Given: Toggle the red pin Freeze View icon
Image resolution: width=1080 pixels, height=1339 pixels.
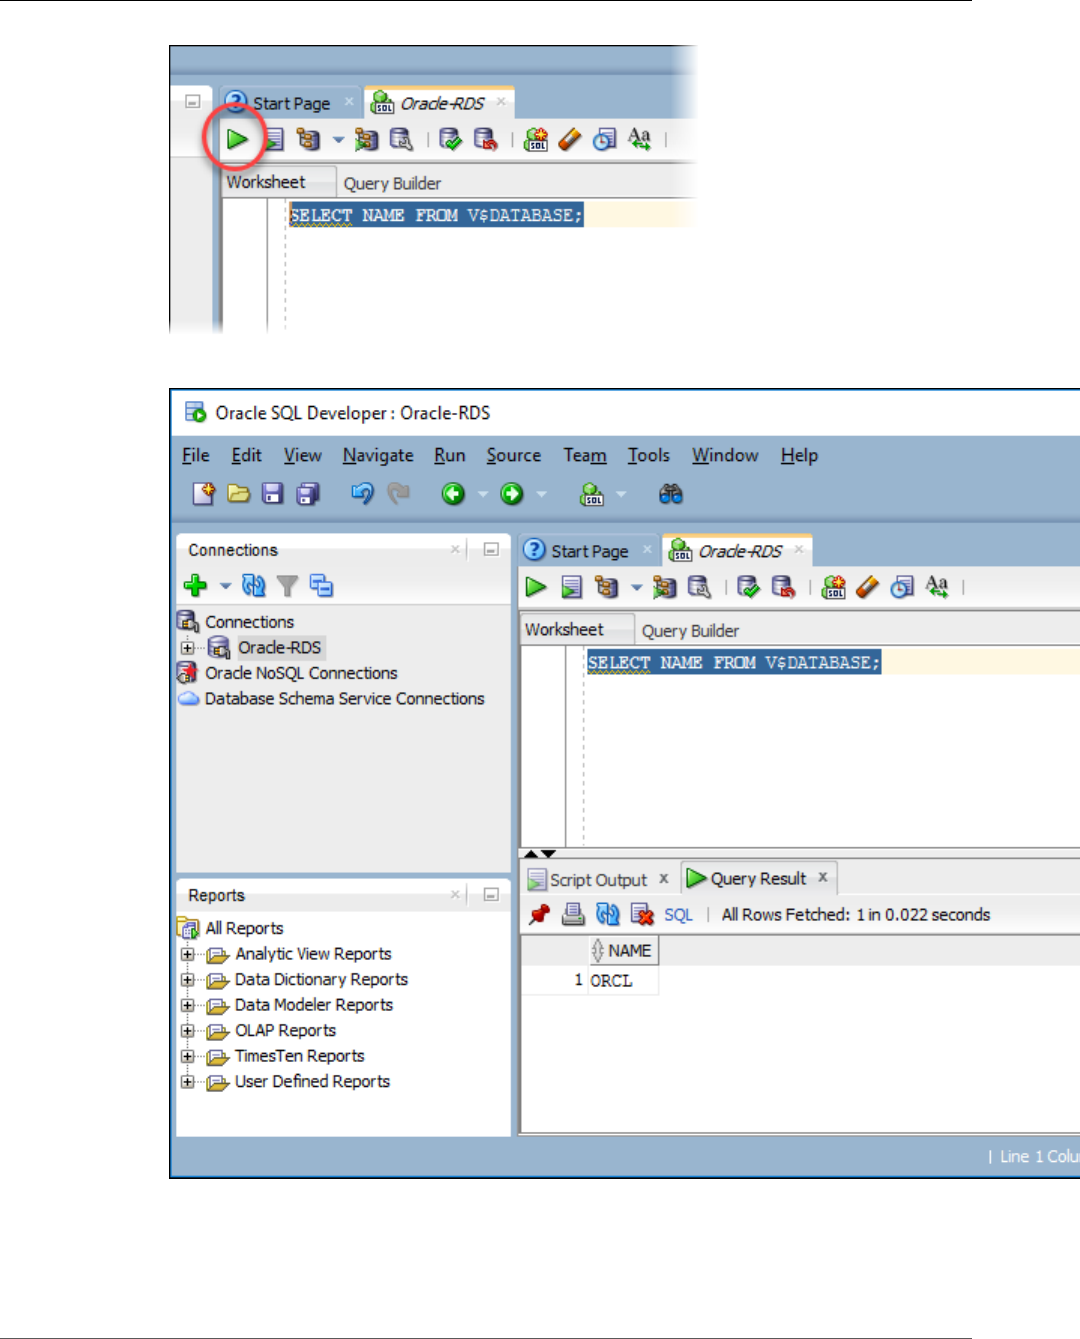Looking at the screenshot, I should 540,914.
